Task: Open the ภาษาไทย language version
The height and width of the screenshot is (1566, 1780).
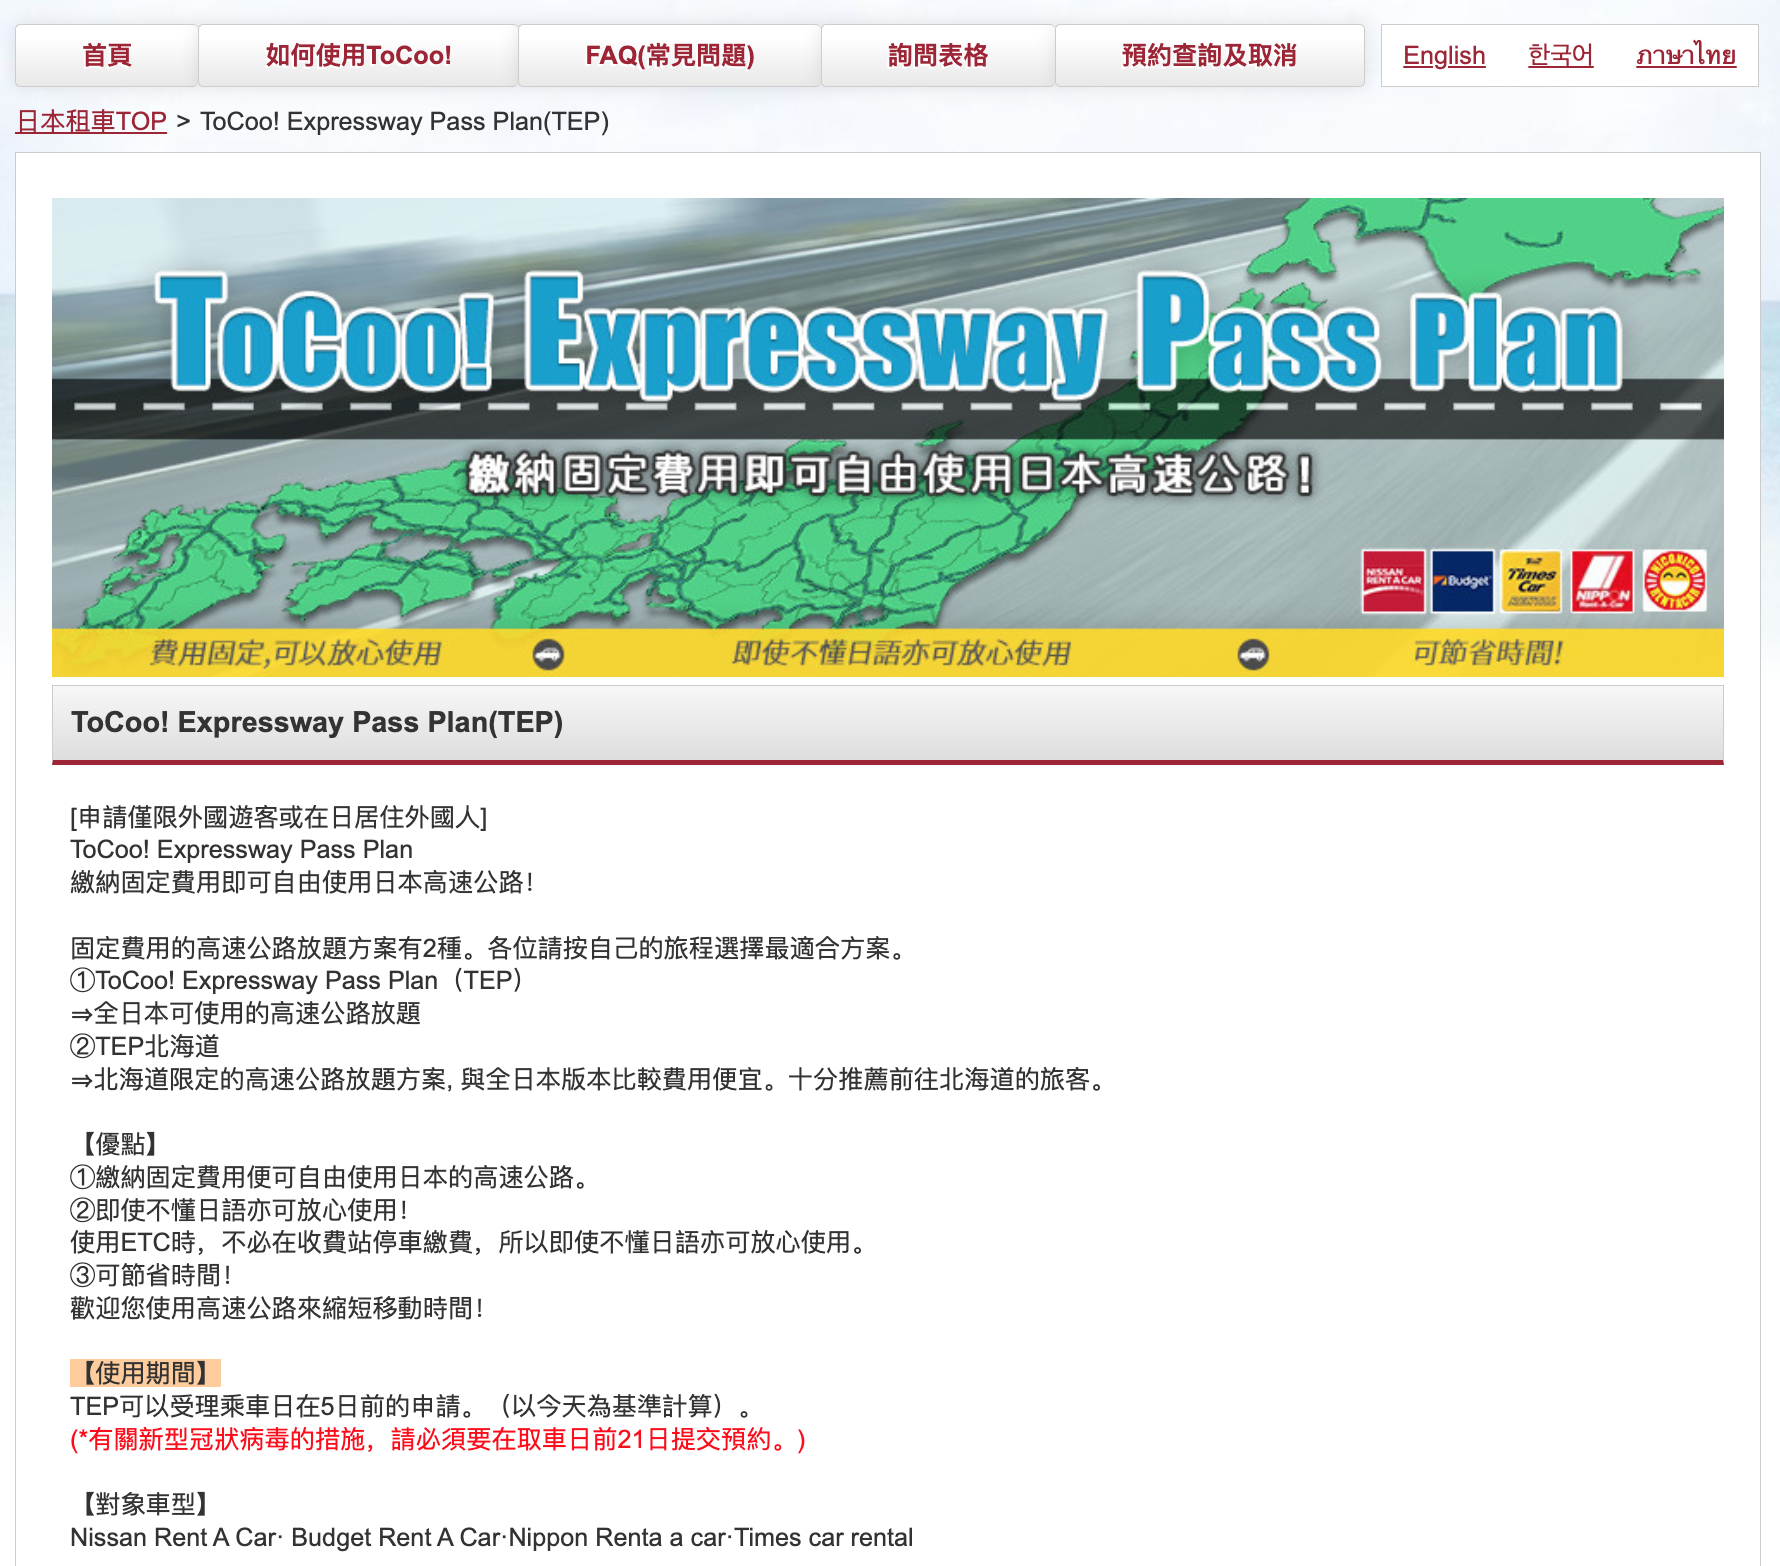Action: click(1687, 55)
